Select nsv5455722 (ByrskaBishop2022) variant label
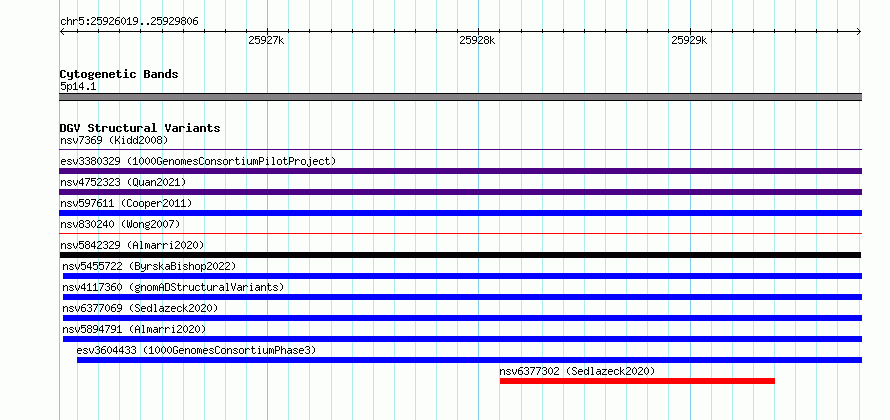 pyautogui.click(x=149, y=266)
